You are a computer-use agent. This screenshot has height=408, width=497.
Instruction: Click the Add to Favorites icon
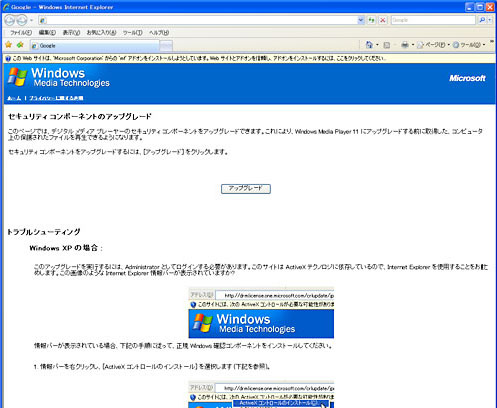coord(20,45)
